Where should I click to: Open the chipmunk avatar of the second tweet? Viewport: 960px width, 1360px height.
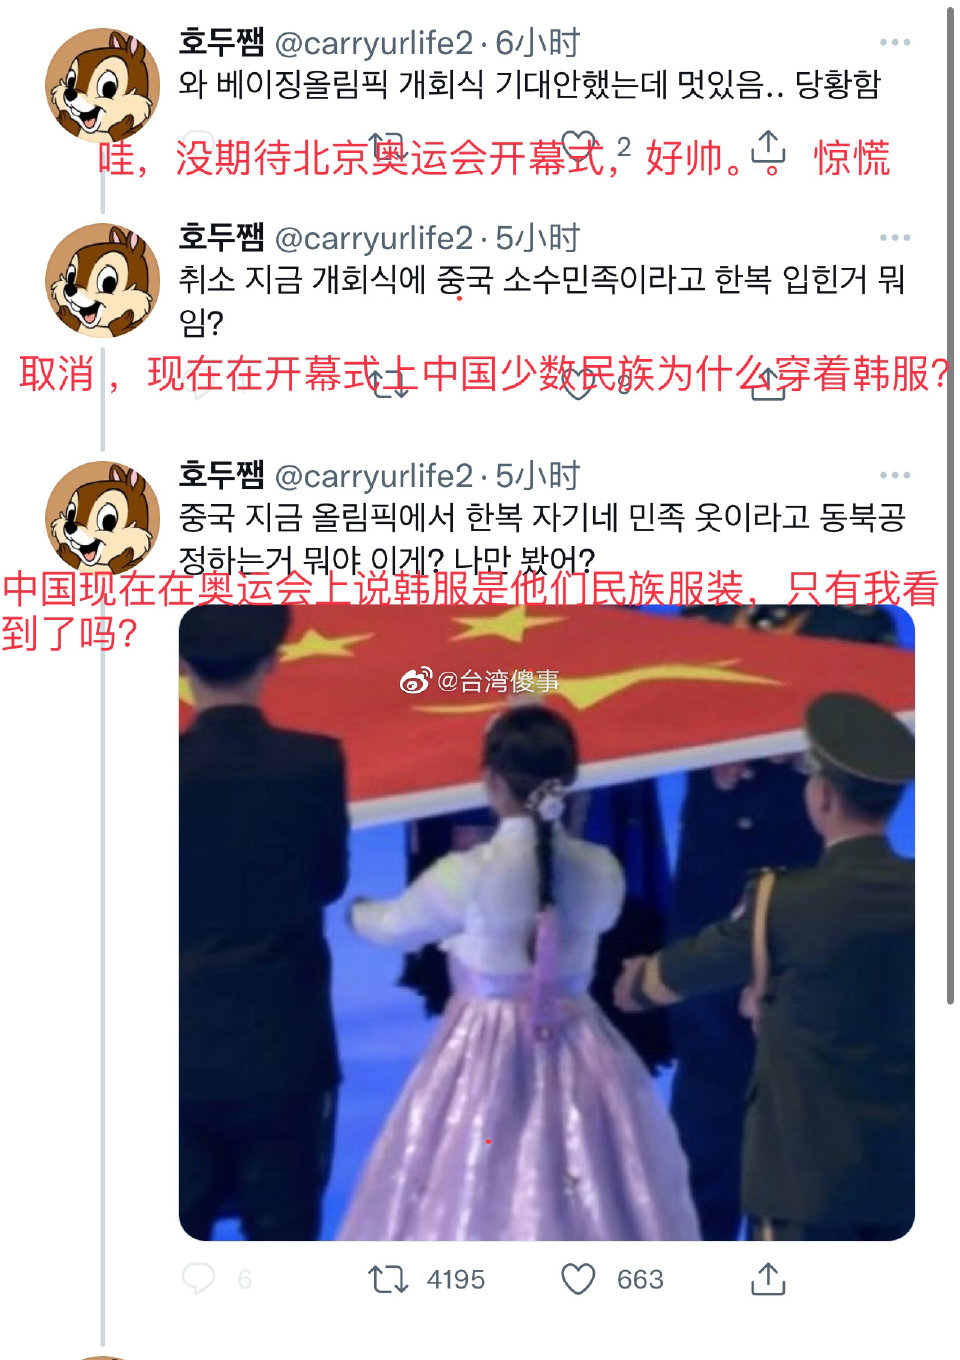(x=103, y=280)
